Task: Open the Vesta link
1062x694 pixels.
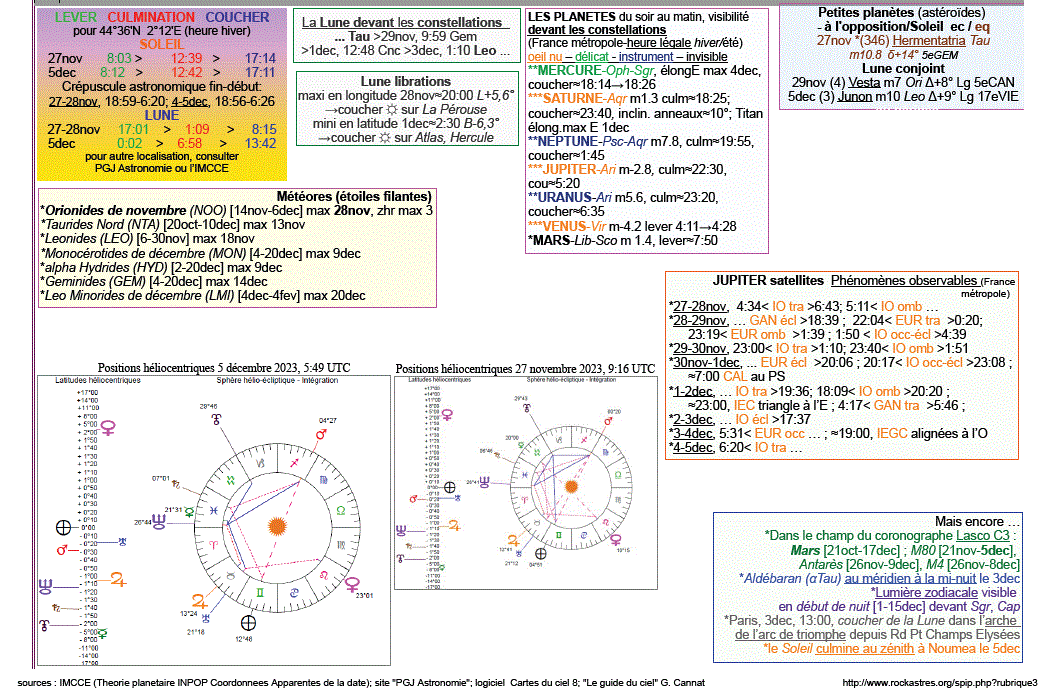Action: [x=864, y=82]
